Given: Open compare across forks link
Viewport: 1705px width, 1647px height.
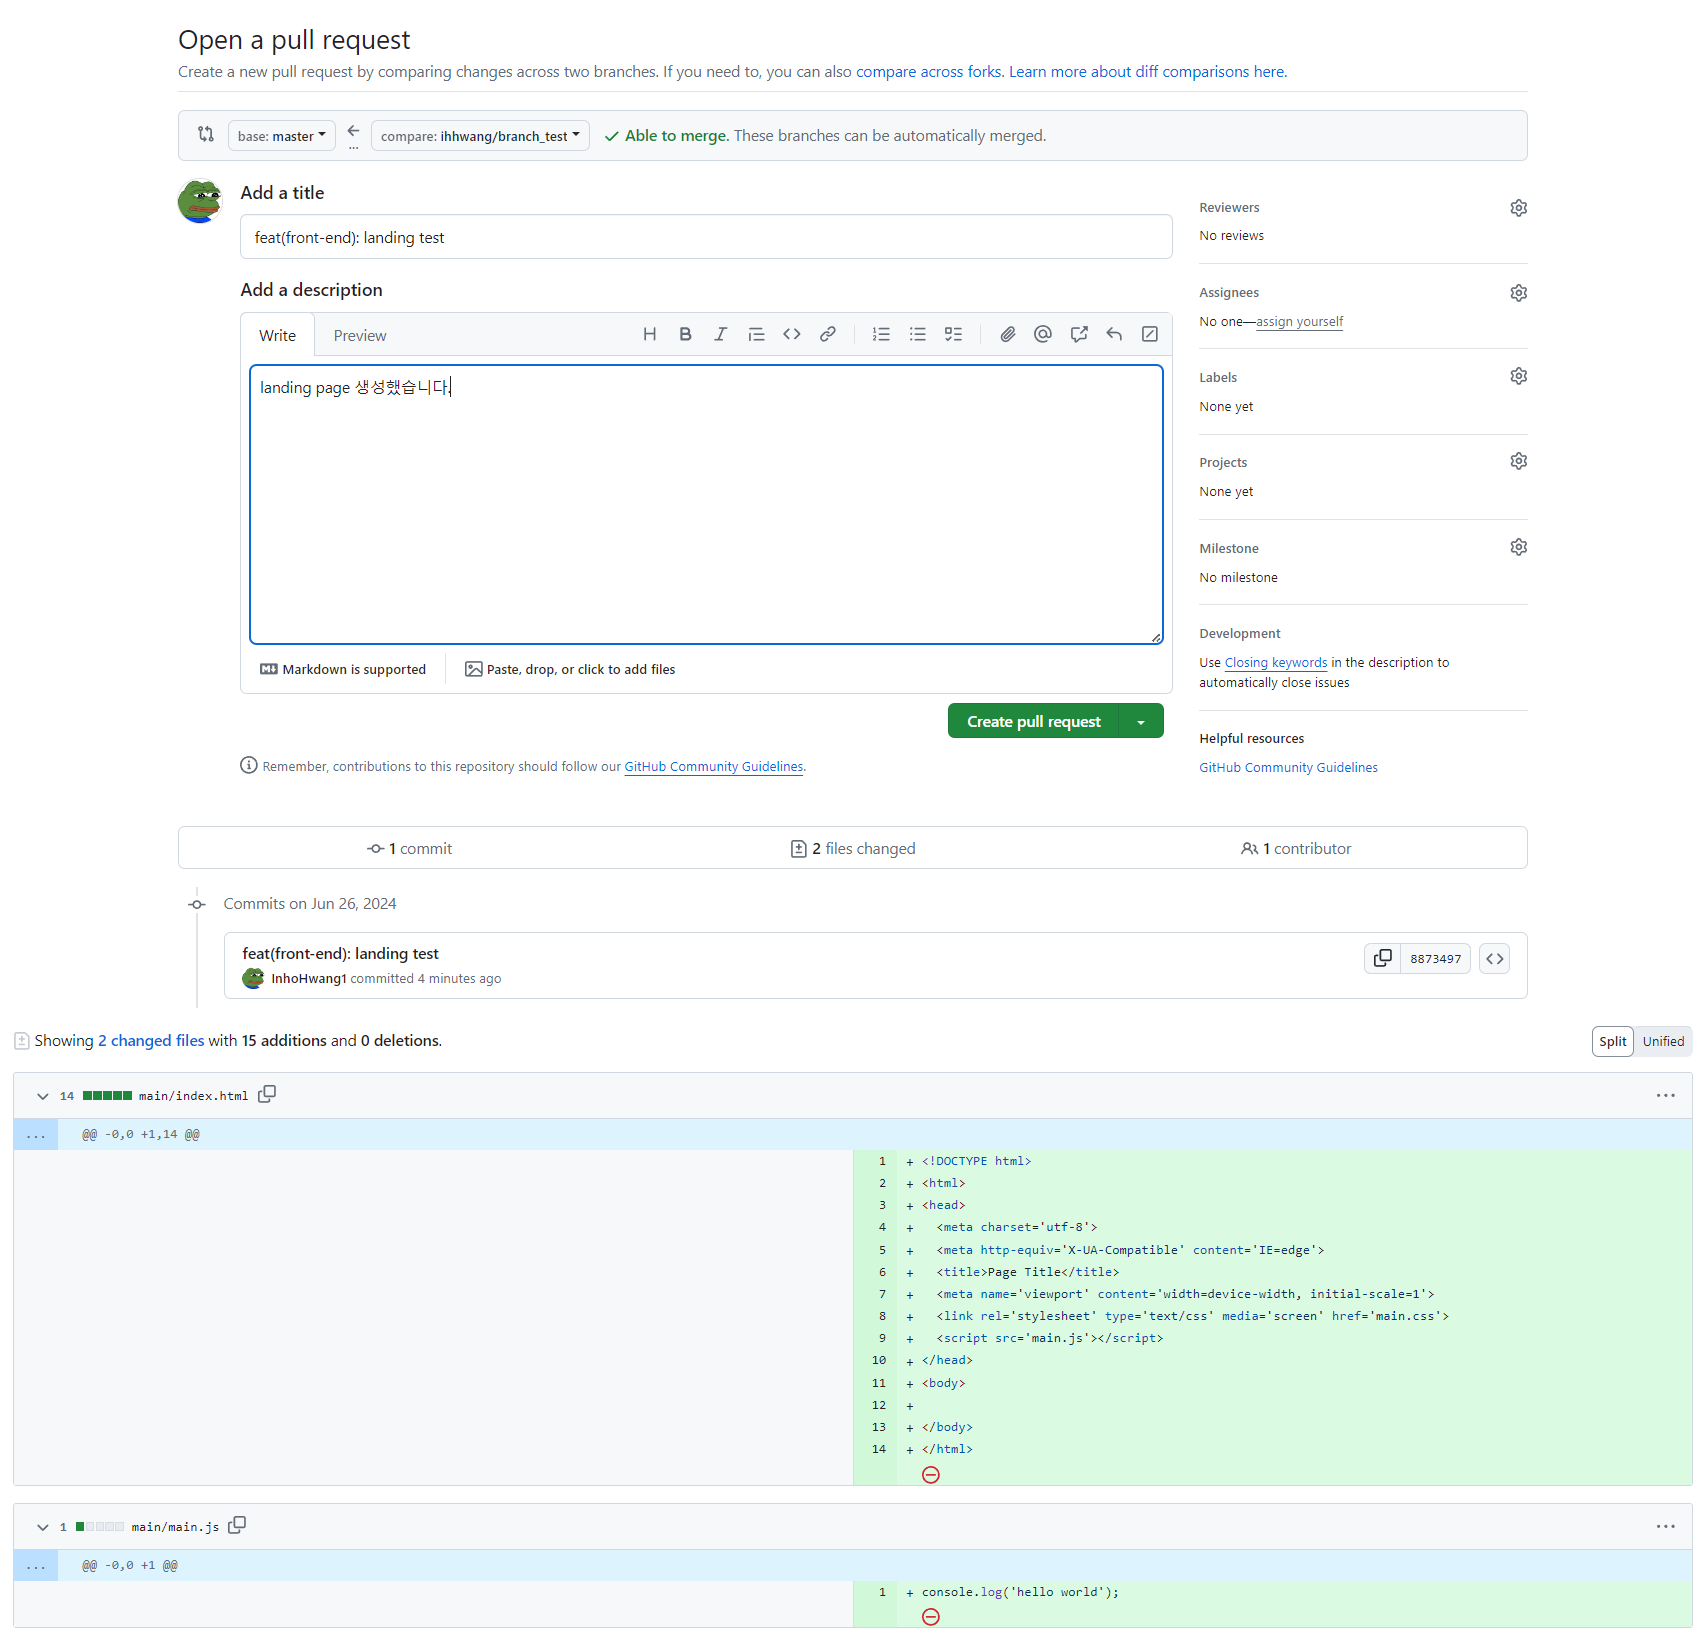Looking at the screenshot, I should point(928,72).
